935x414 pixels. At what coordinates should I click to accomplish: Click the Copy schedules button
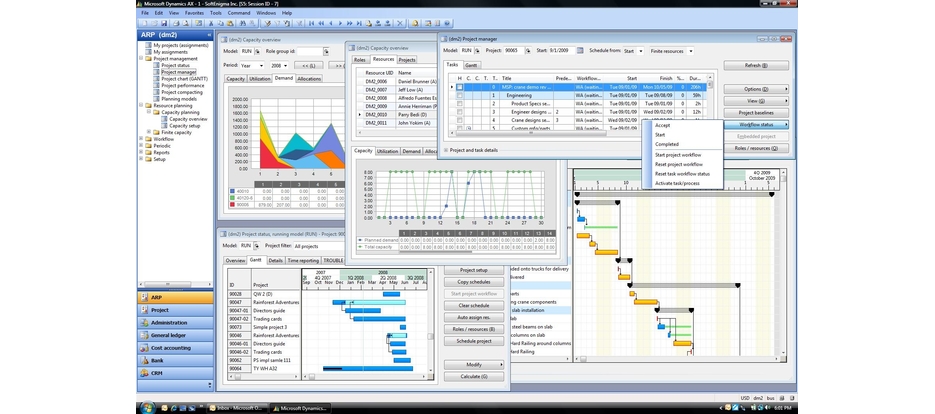pos(474,282)
